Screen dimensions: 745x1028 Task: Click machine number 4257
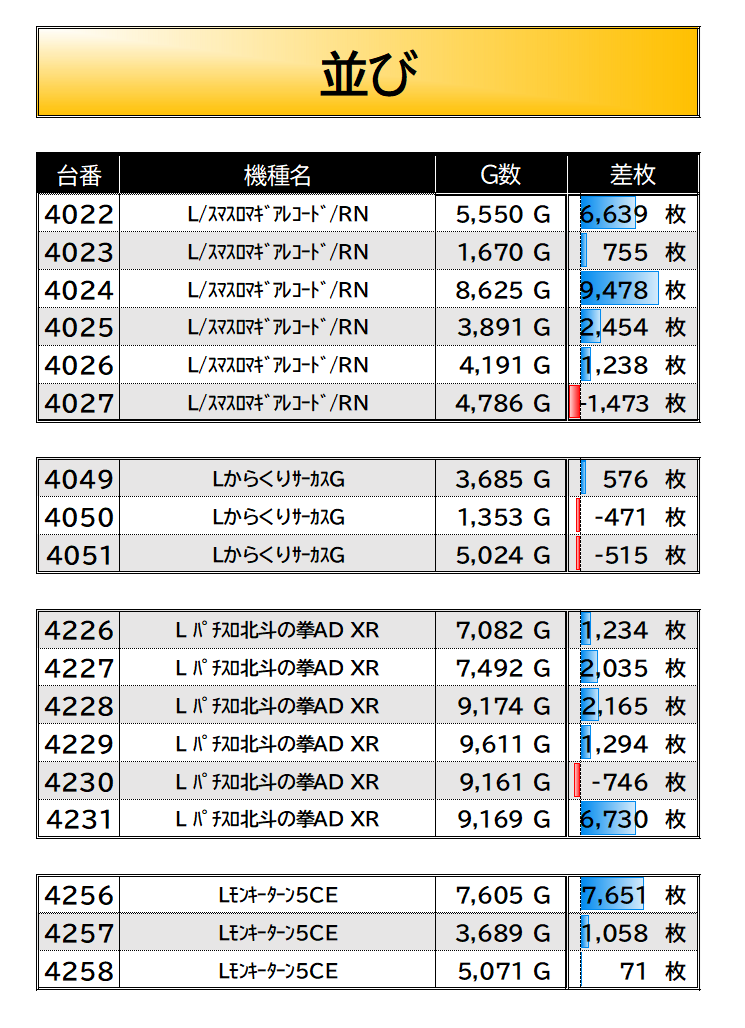79,933
